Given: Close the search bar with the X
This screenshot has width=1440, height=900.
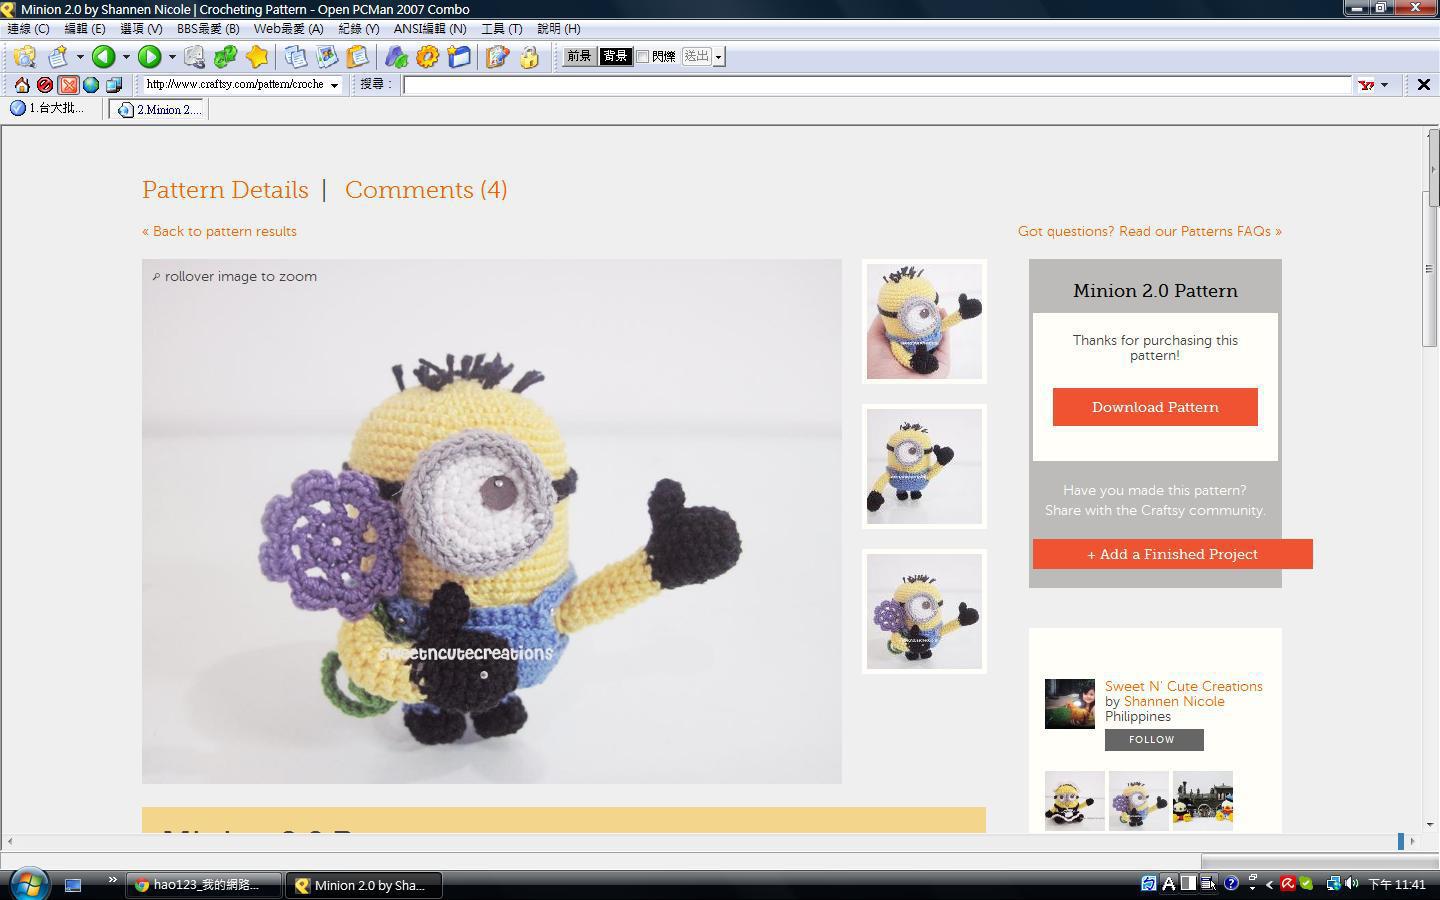Looking at the screenshot, I should pos(1424,85).
